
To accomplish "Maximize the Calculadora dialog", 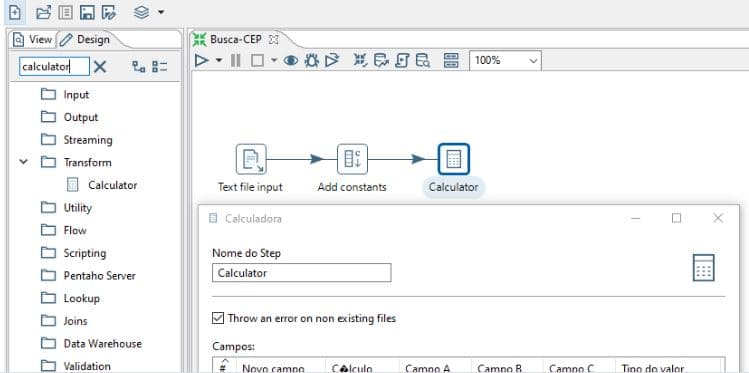I will 676,218.
